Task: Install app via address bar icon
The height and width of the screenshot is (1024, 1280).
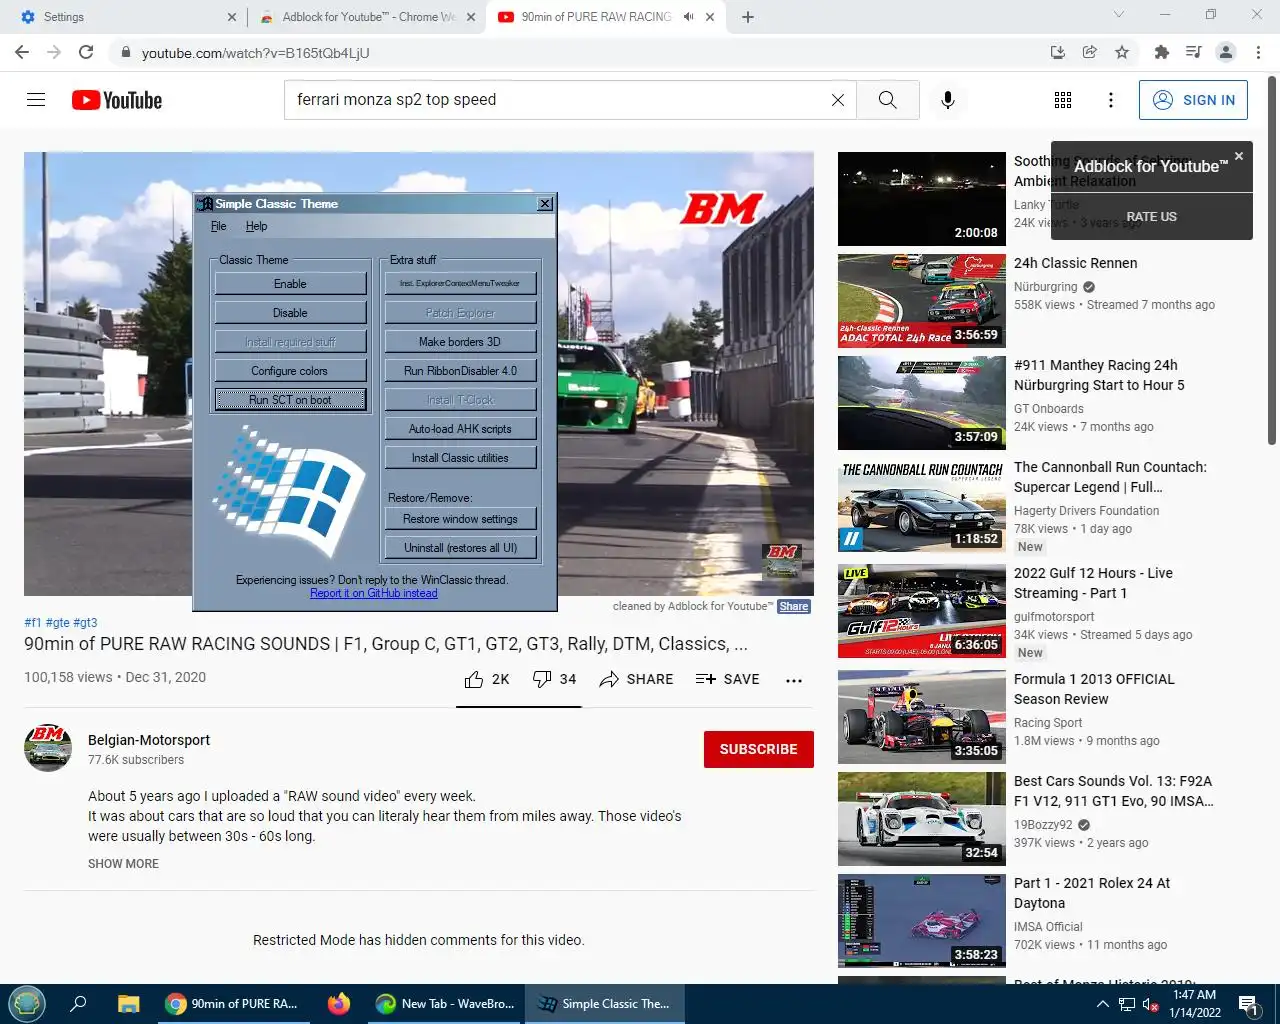Action: (x=1057, y=52)
